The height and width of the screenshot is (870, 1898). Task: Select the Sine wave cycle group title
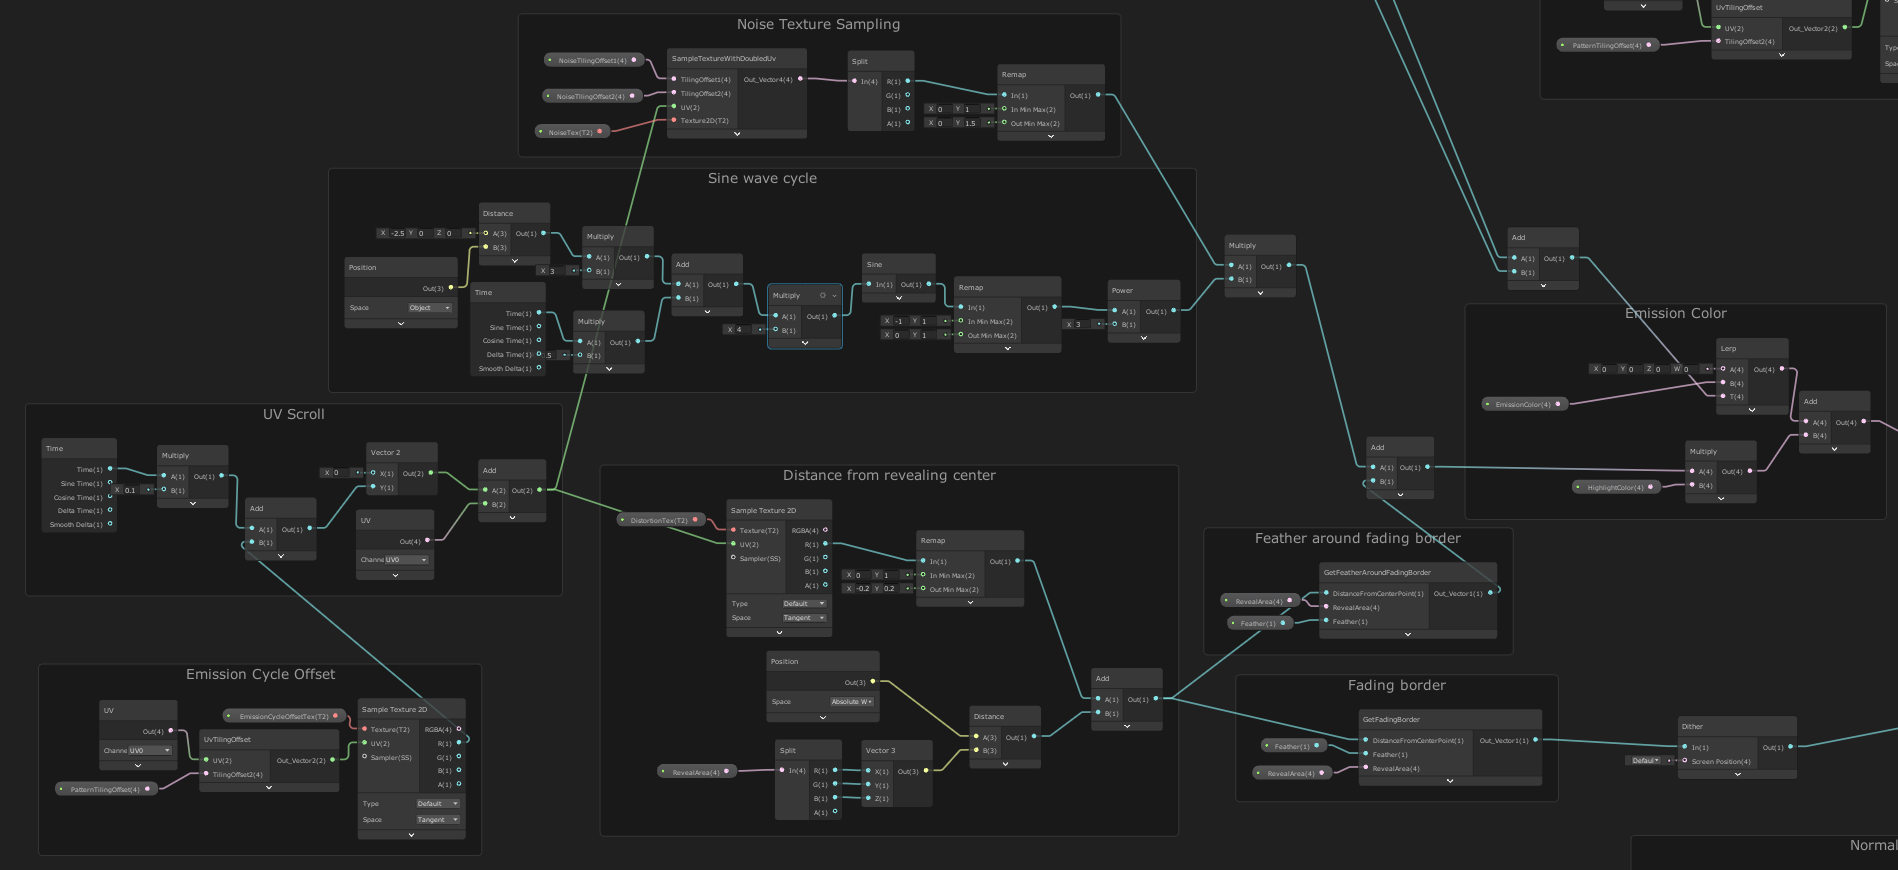762,178
